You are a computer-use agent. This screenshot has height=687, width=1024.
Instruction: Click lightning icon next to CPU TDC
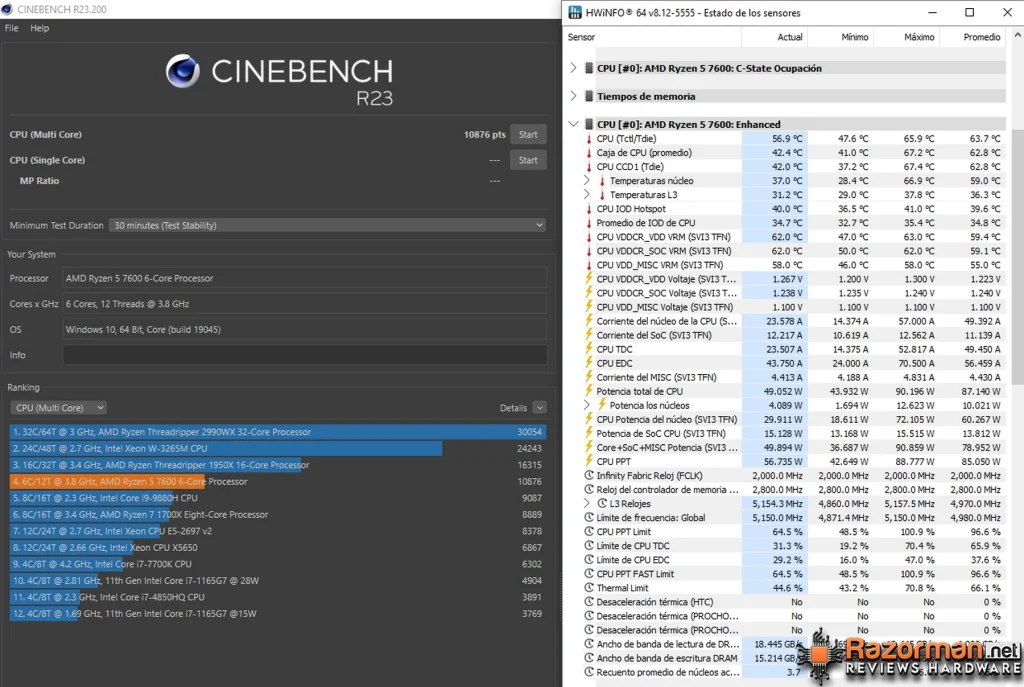coord(588,349)
